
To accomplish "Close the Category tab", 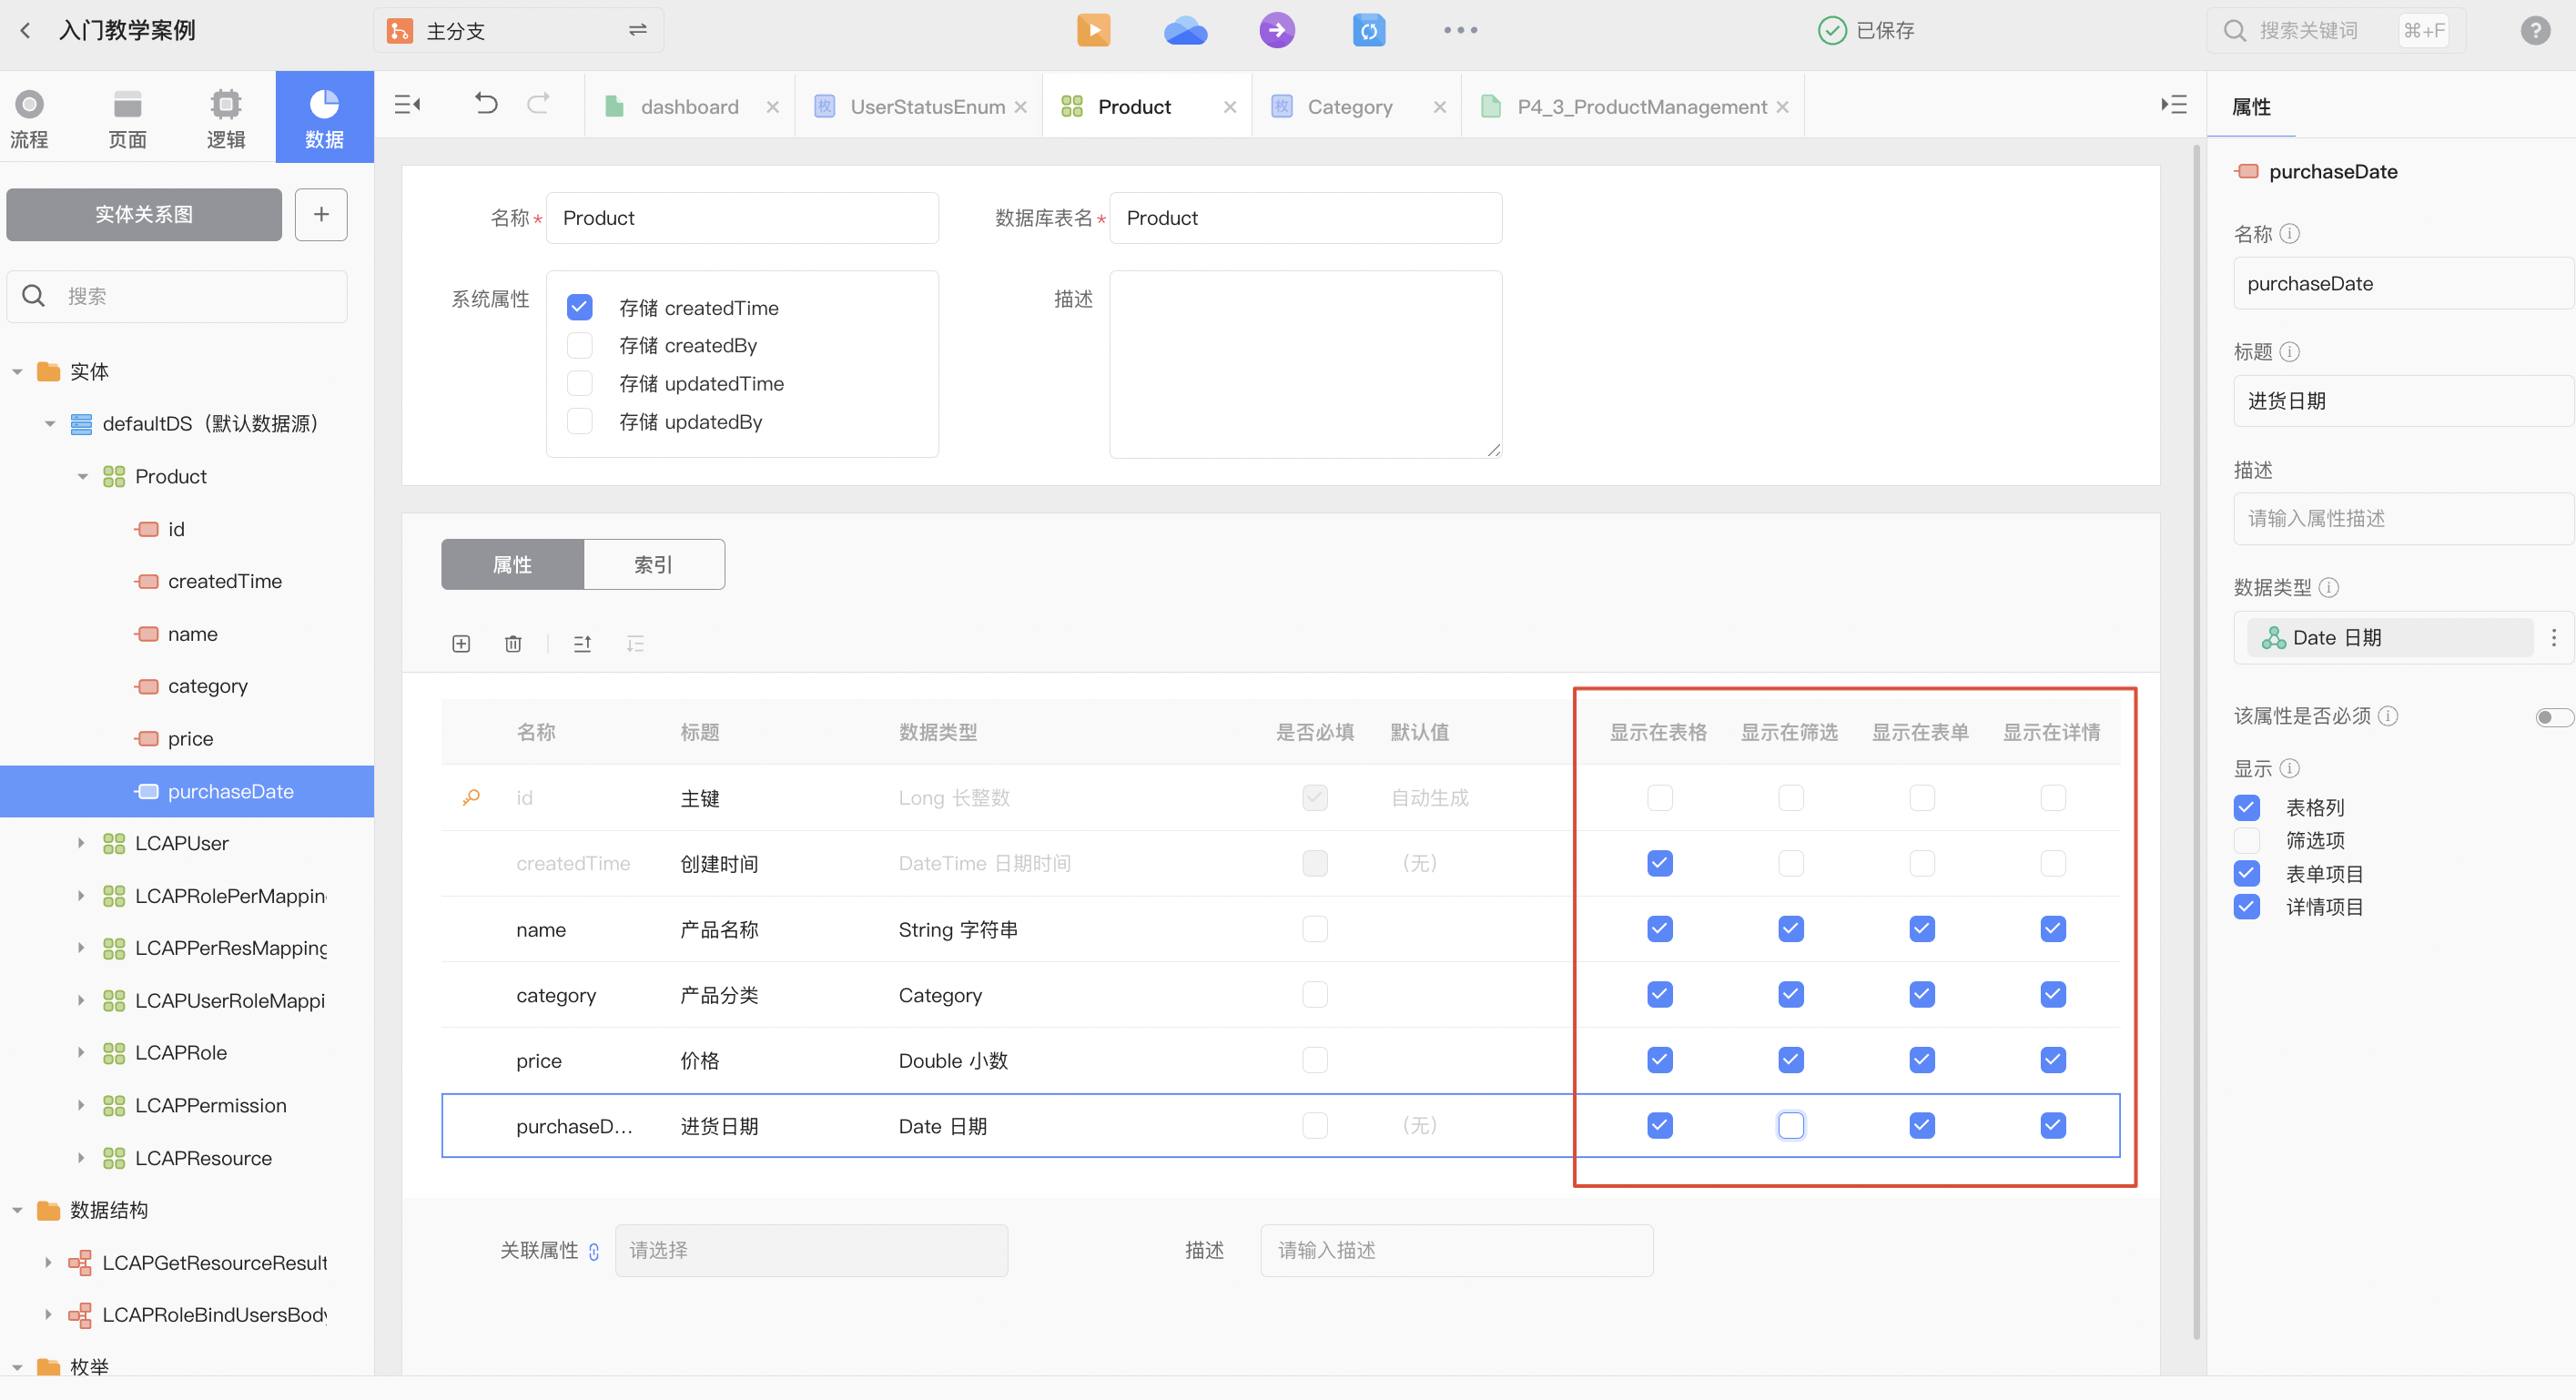I will [1439, 106].
